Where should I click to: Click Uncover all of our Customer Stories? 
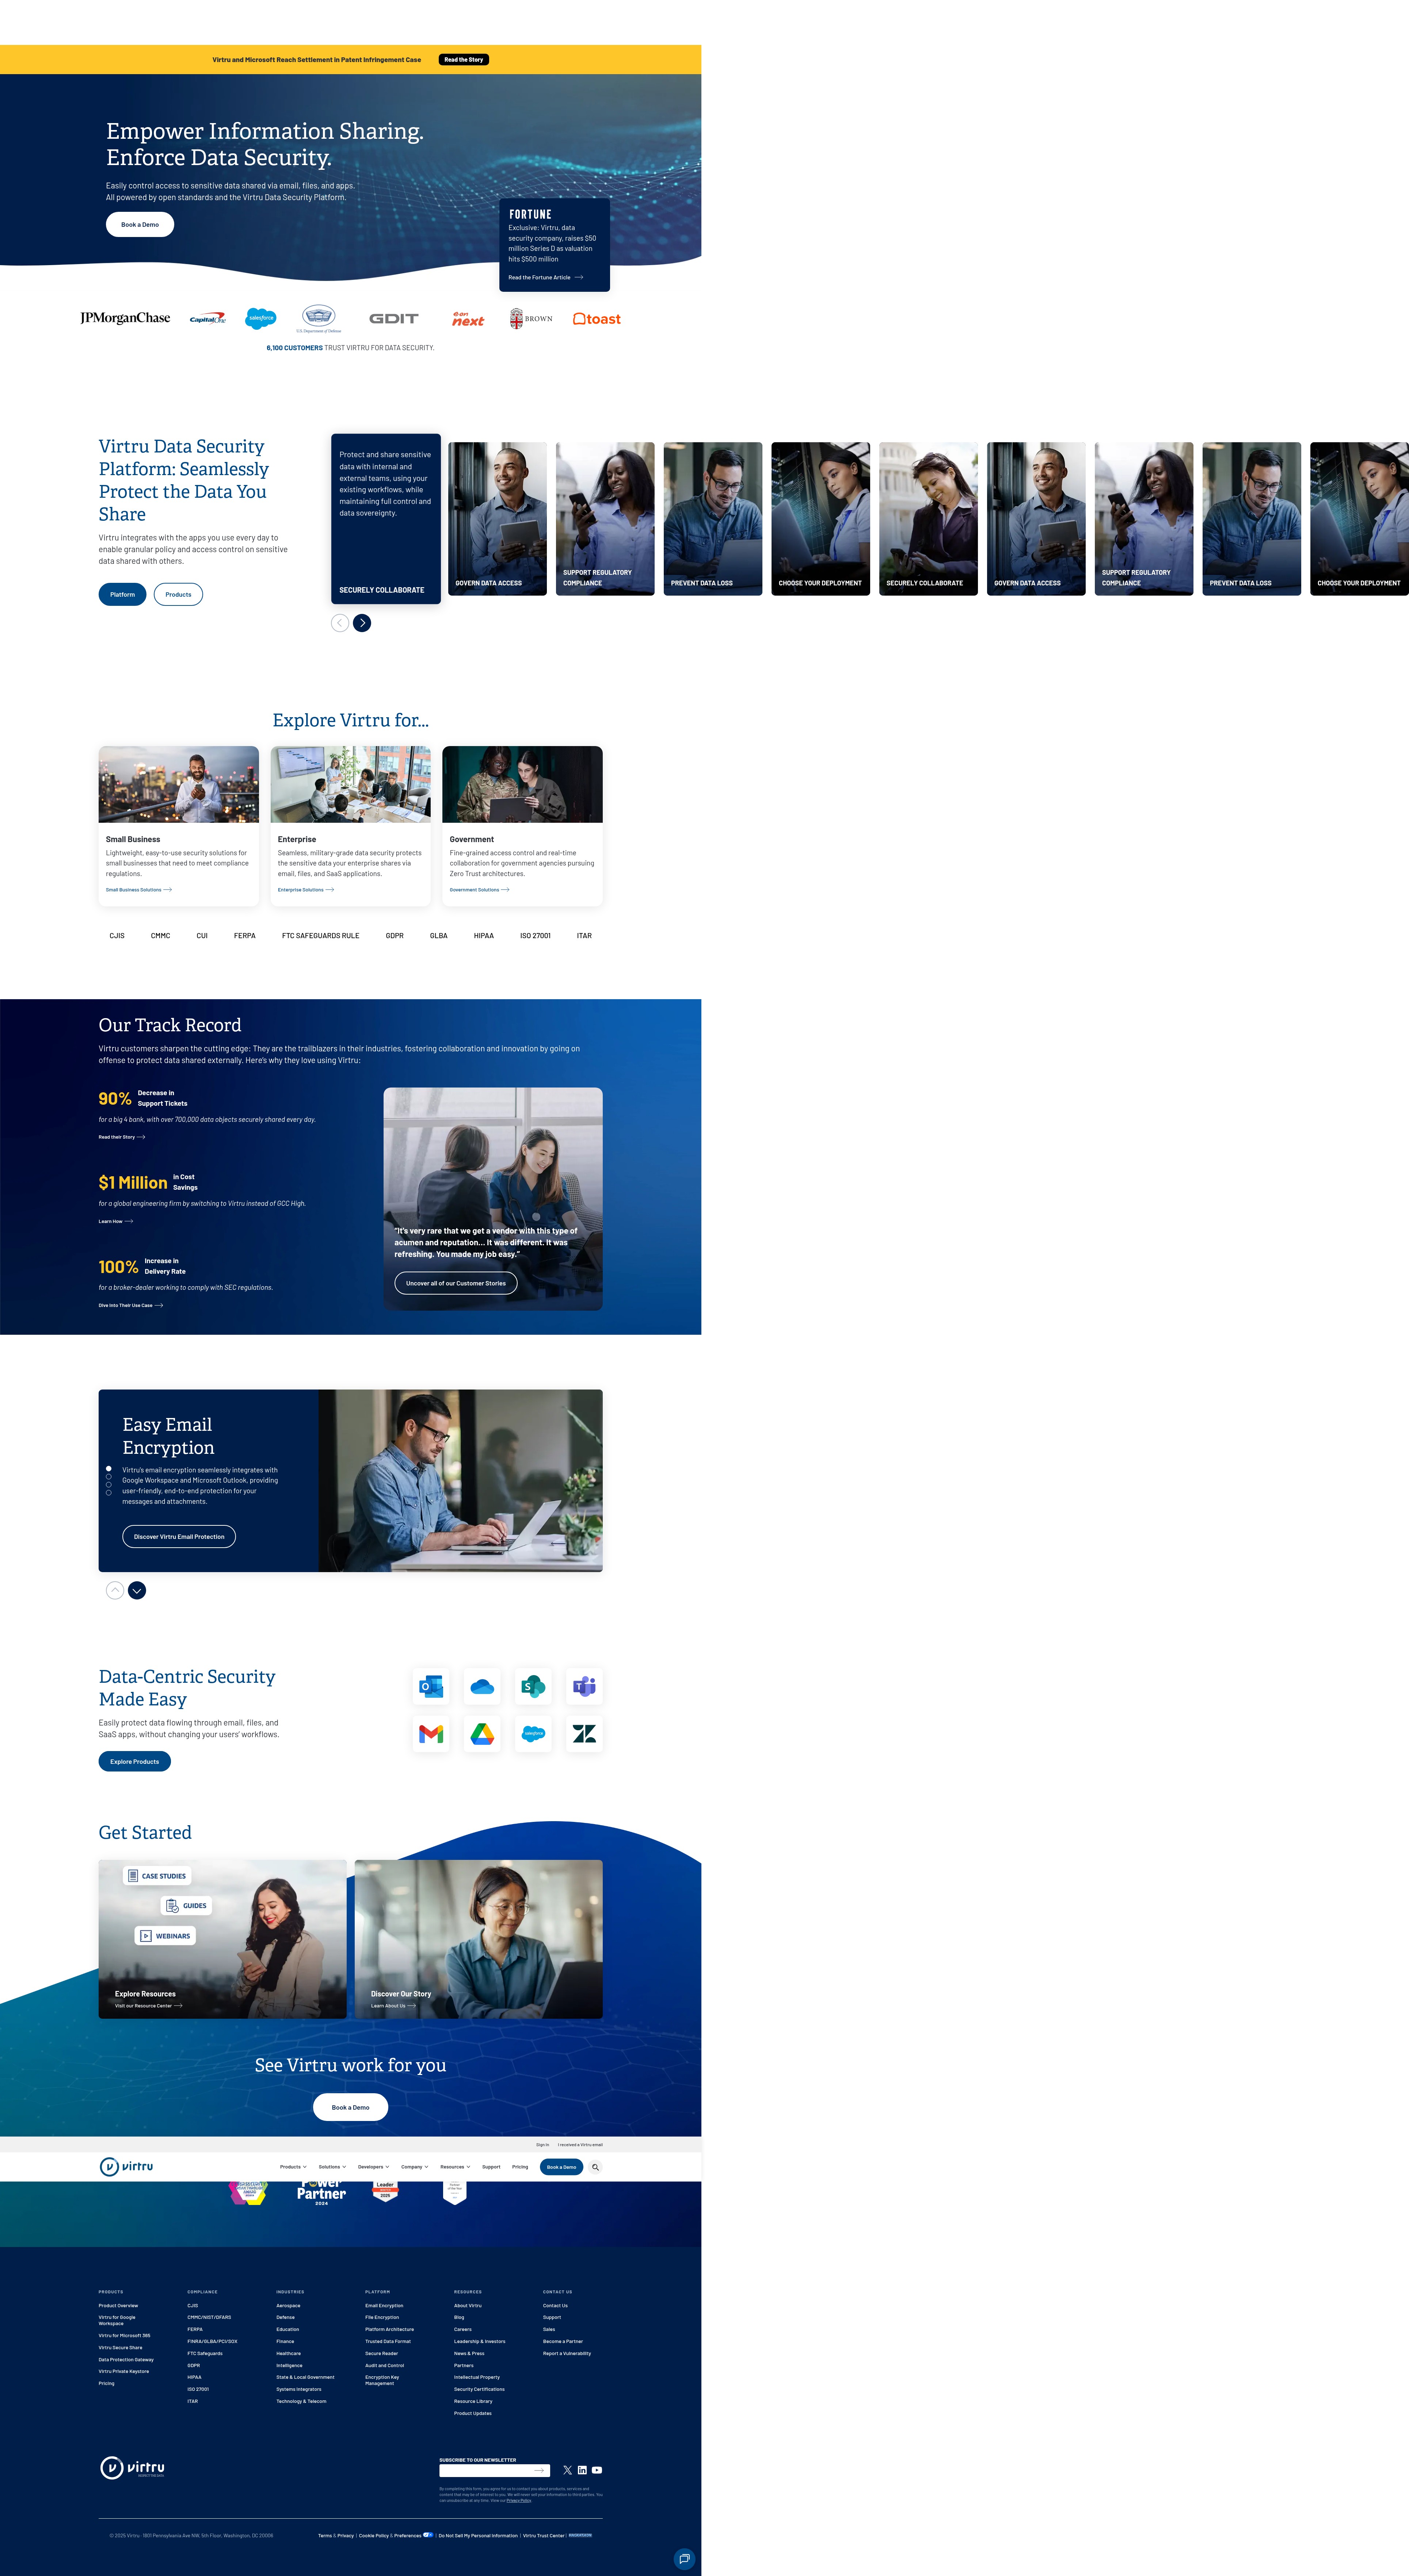point(456,1283)
